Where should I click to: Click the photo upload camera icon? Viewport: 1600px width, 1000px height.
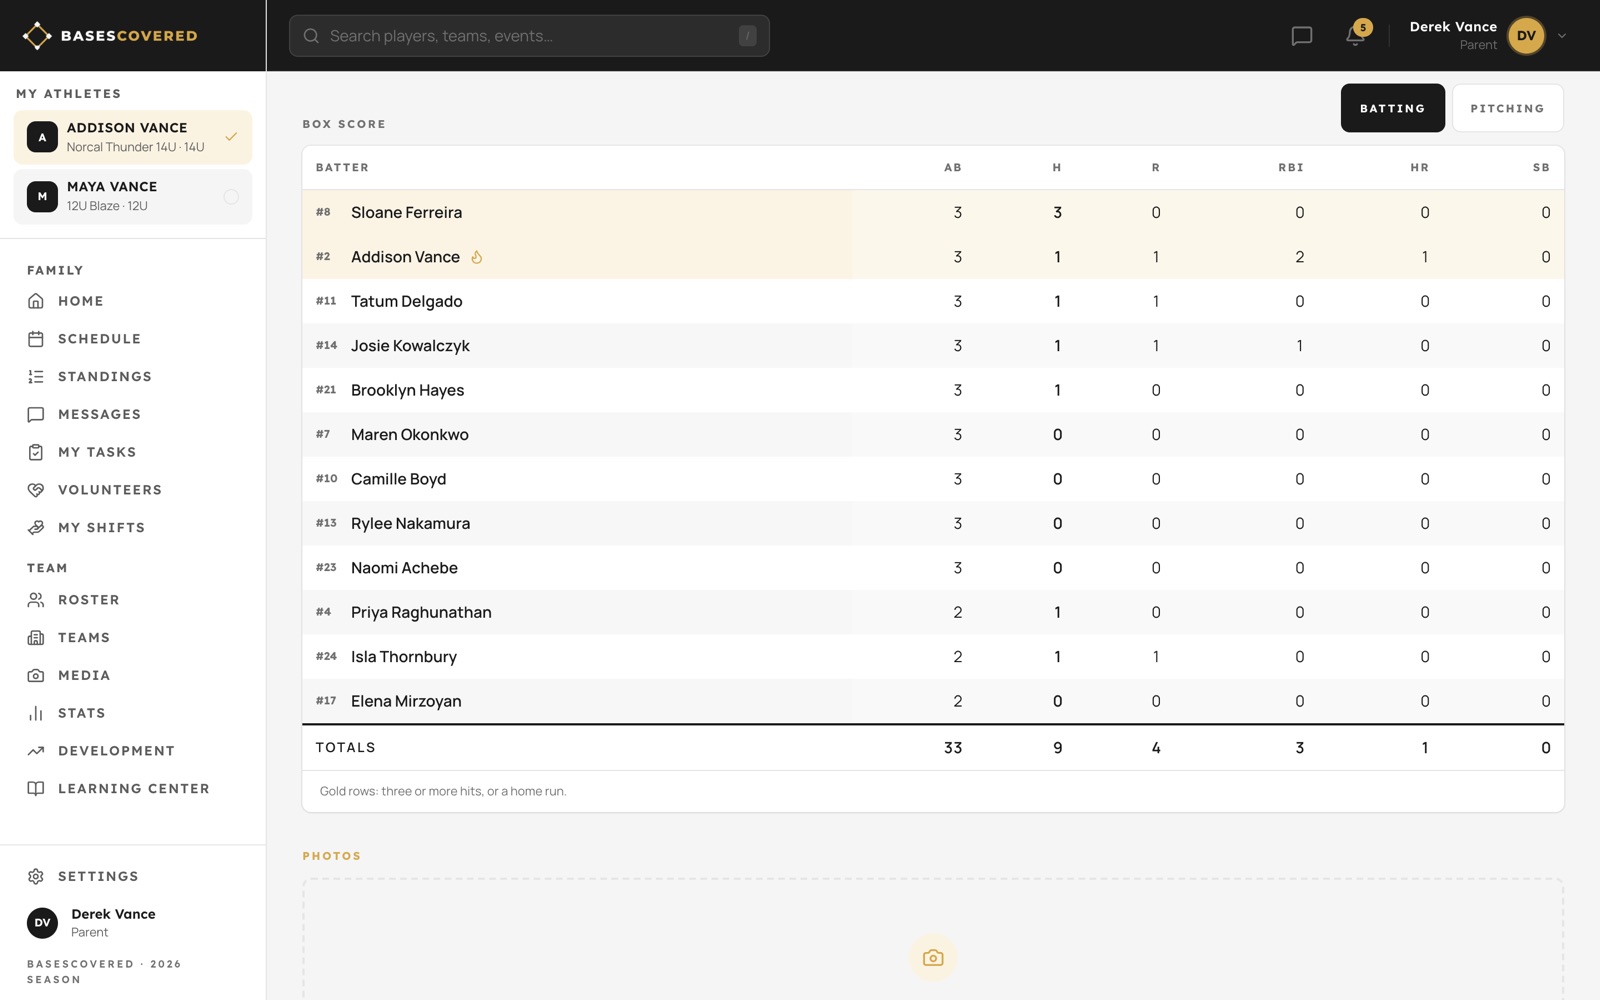[x=933, y=958]
